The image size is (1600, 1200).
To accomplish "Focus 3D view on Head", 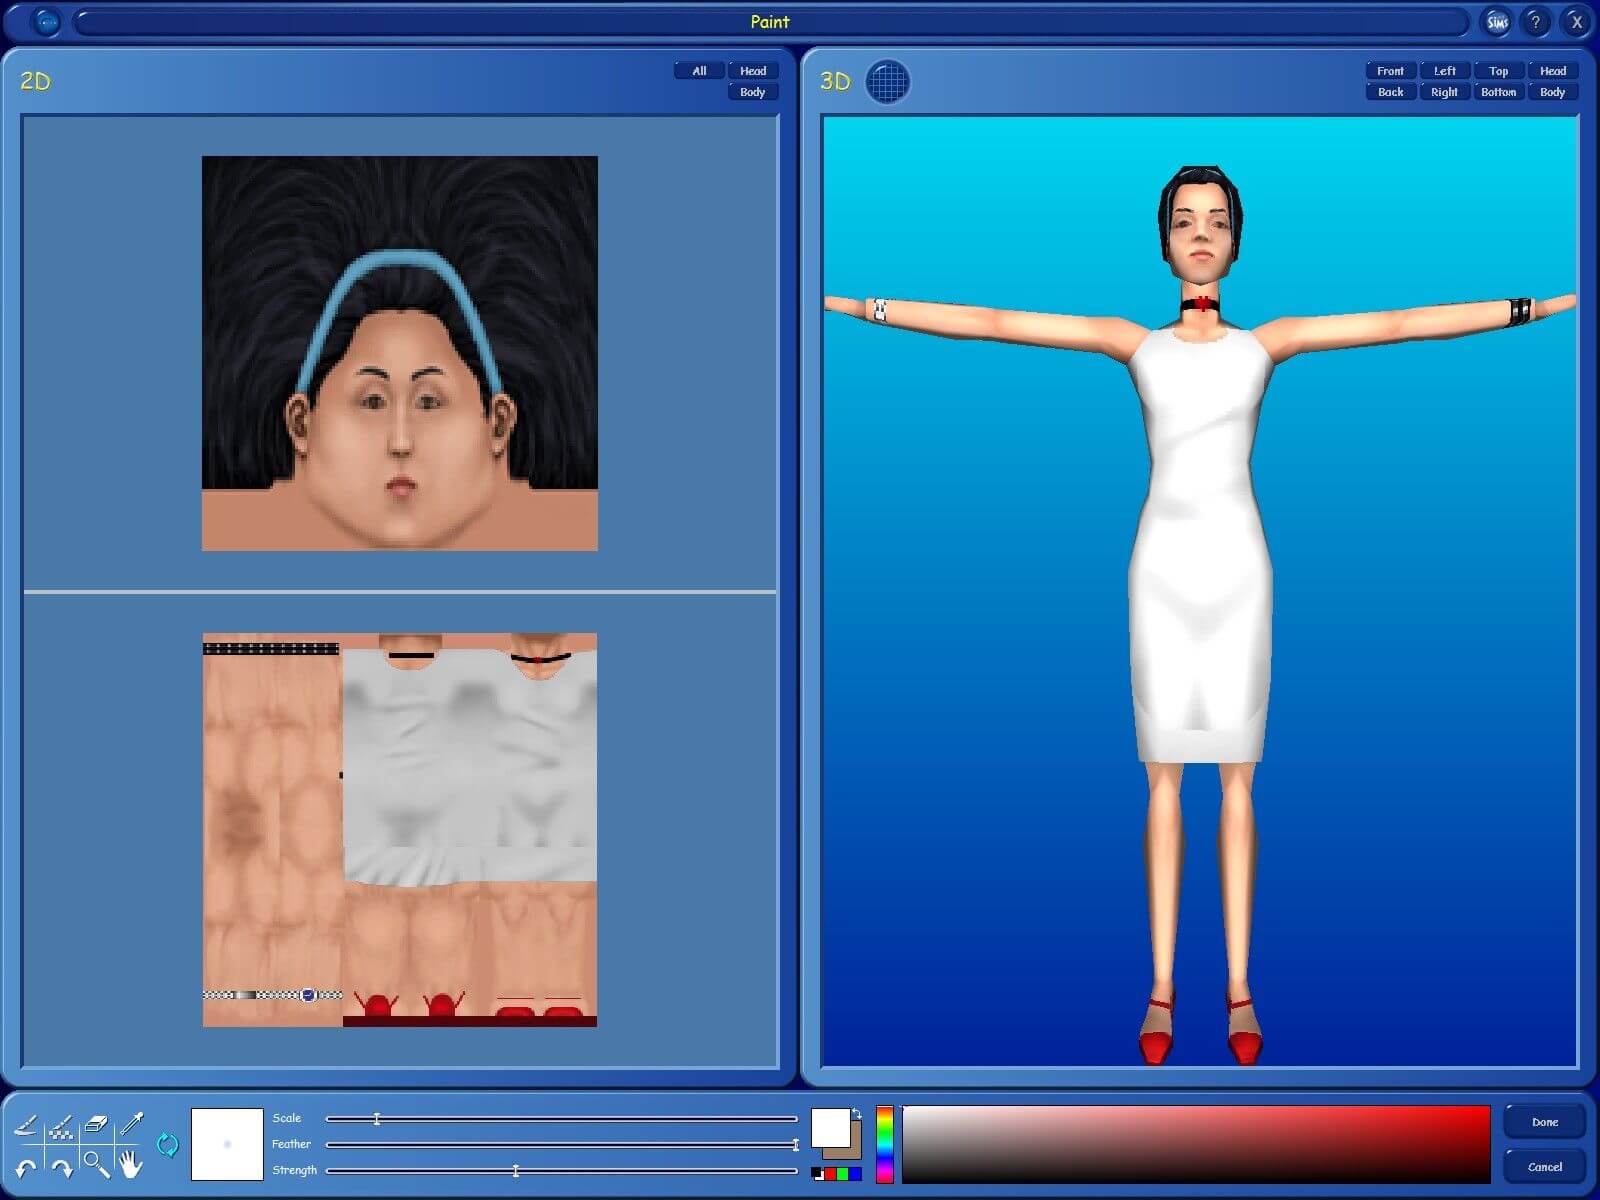I will [1553, 71].
